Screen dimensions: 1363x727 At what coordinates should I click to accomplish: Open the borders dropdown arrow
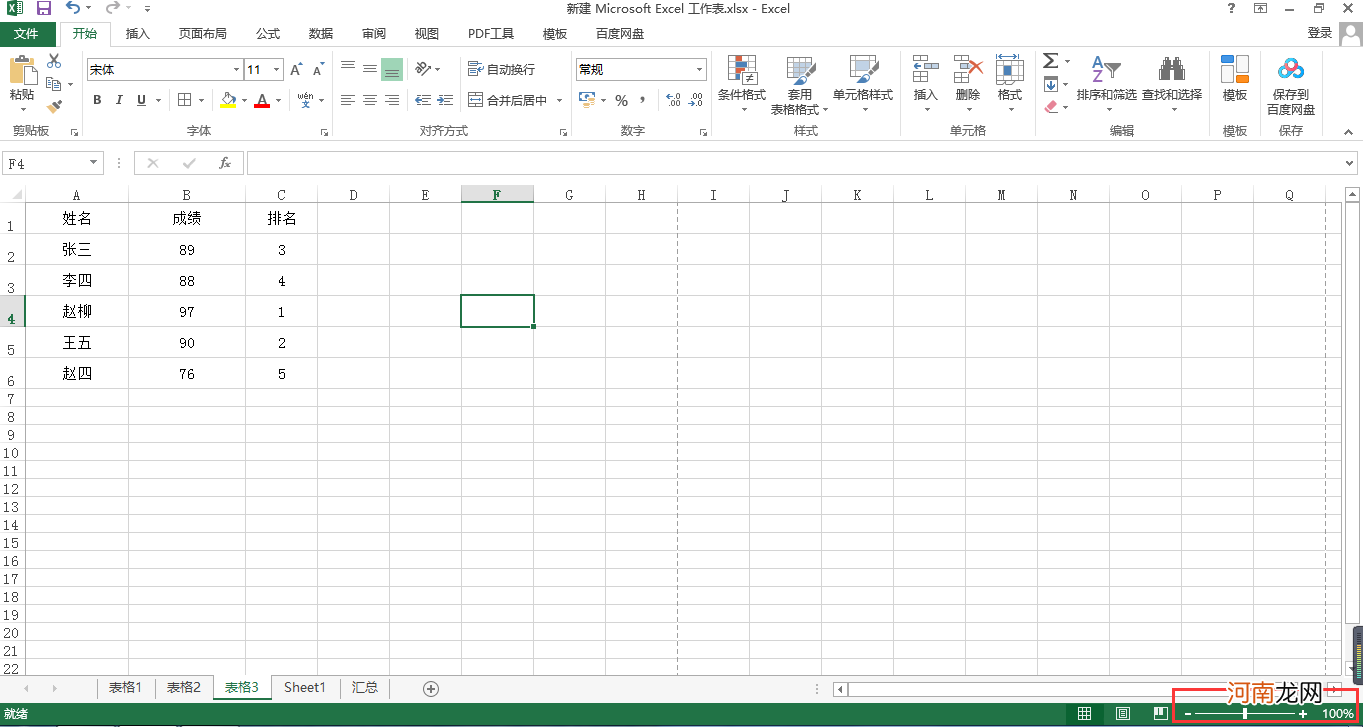coord(201,100)
